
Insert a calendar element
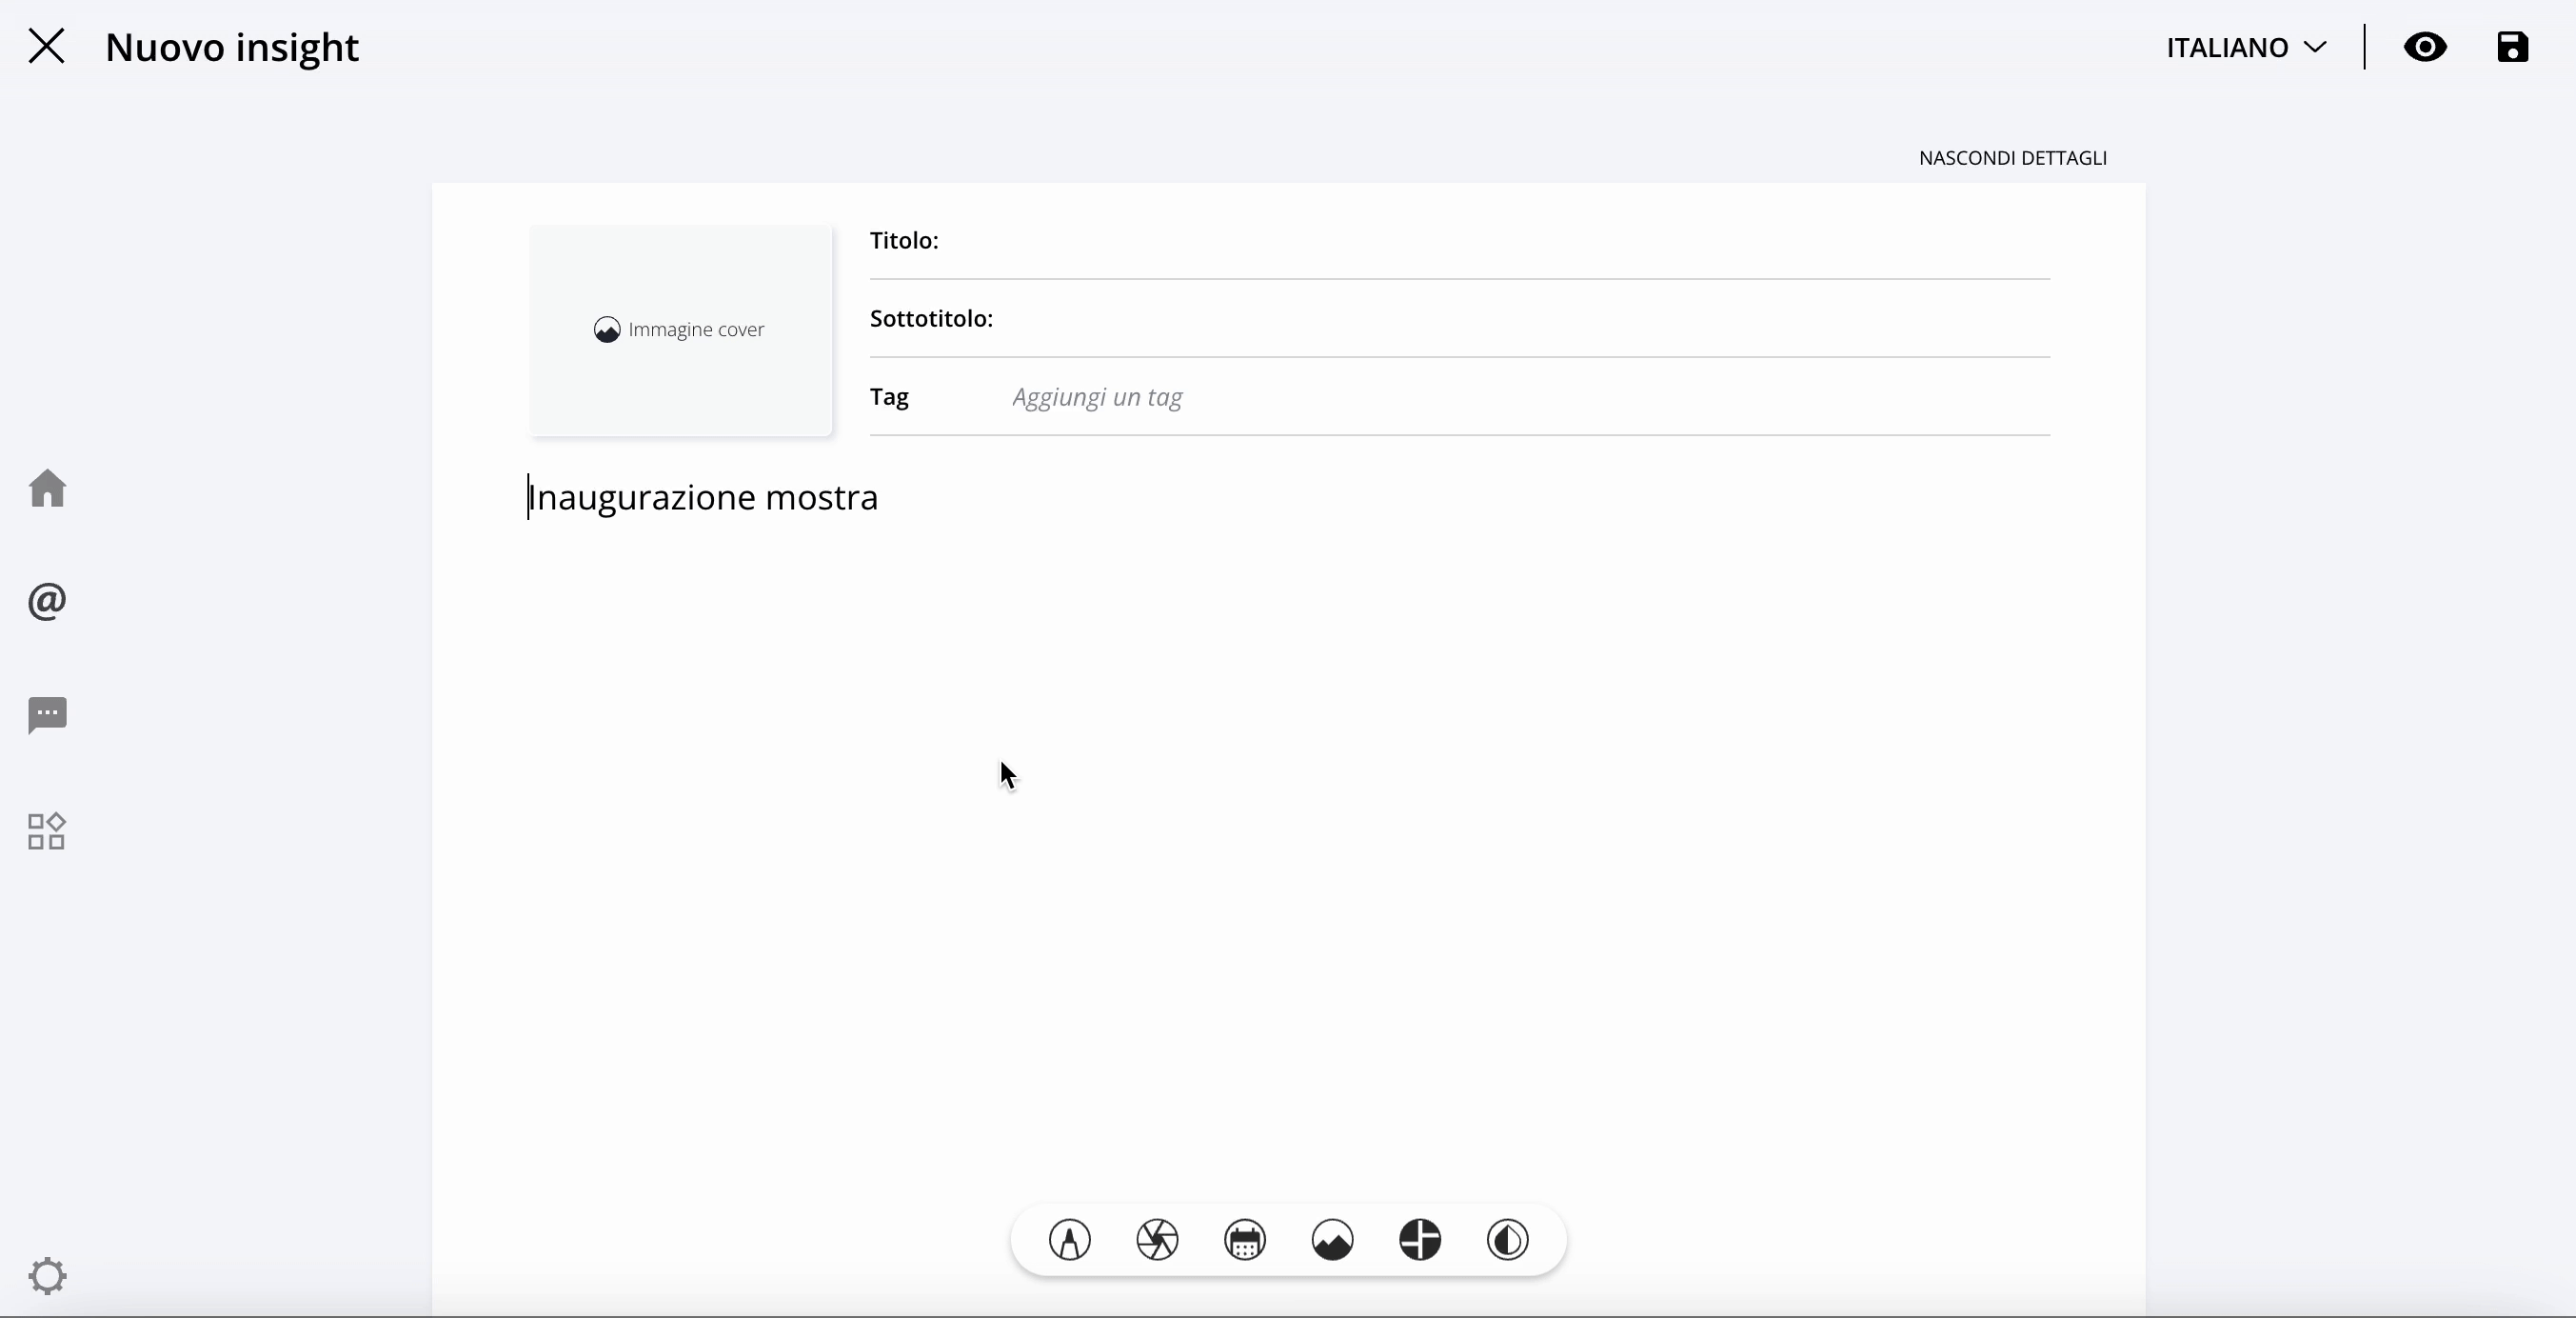pyautogui.click(x=1245, y=1240)
